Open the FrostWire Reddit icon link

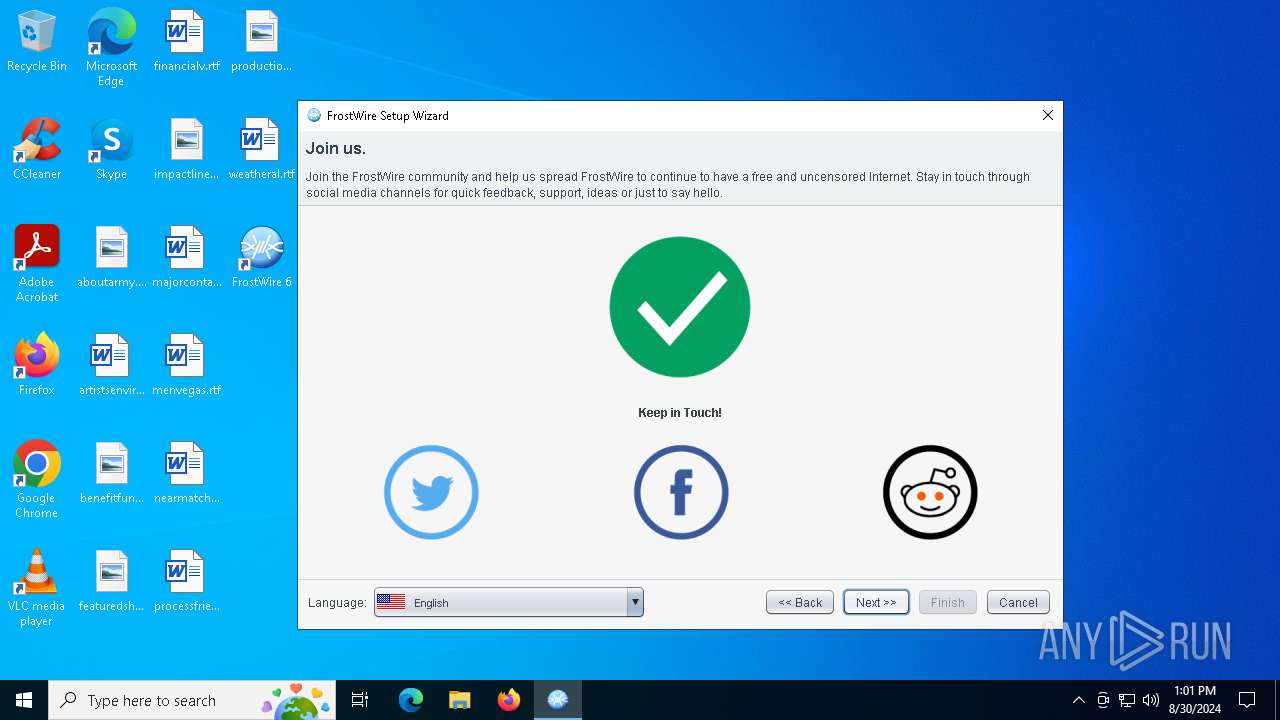pyautogui.click(x=930, y=492)
